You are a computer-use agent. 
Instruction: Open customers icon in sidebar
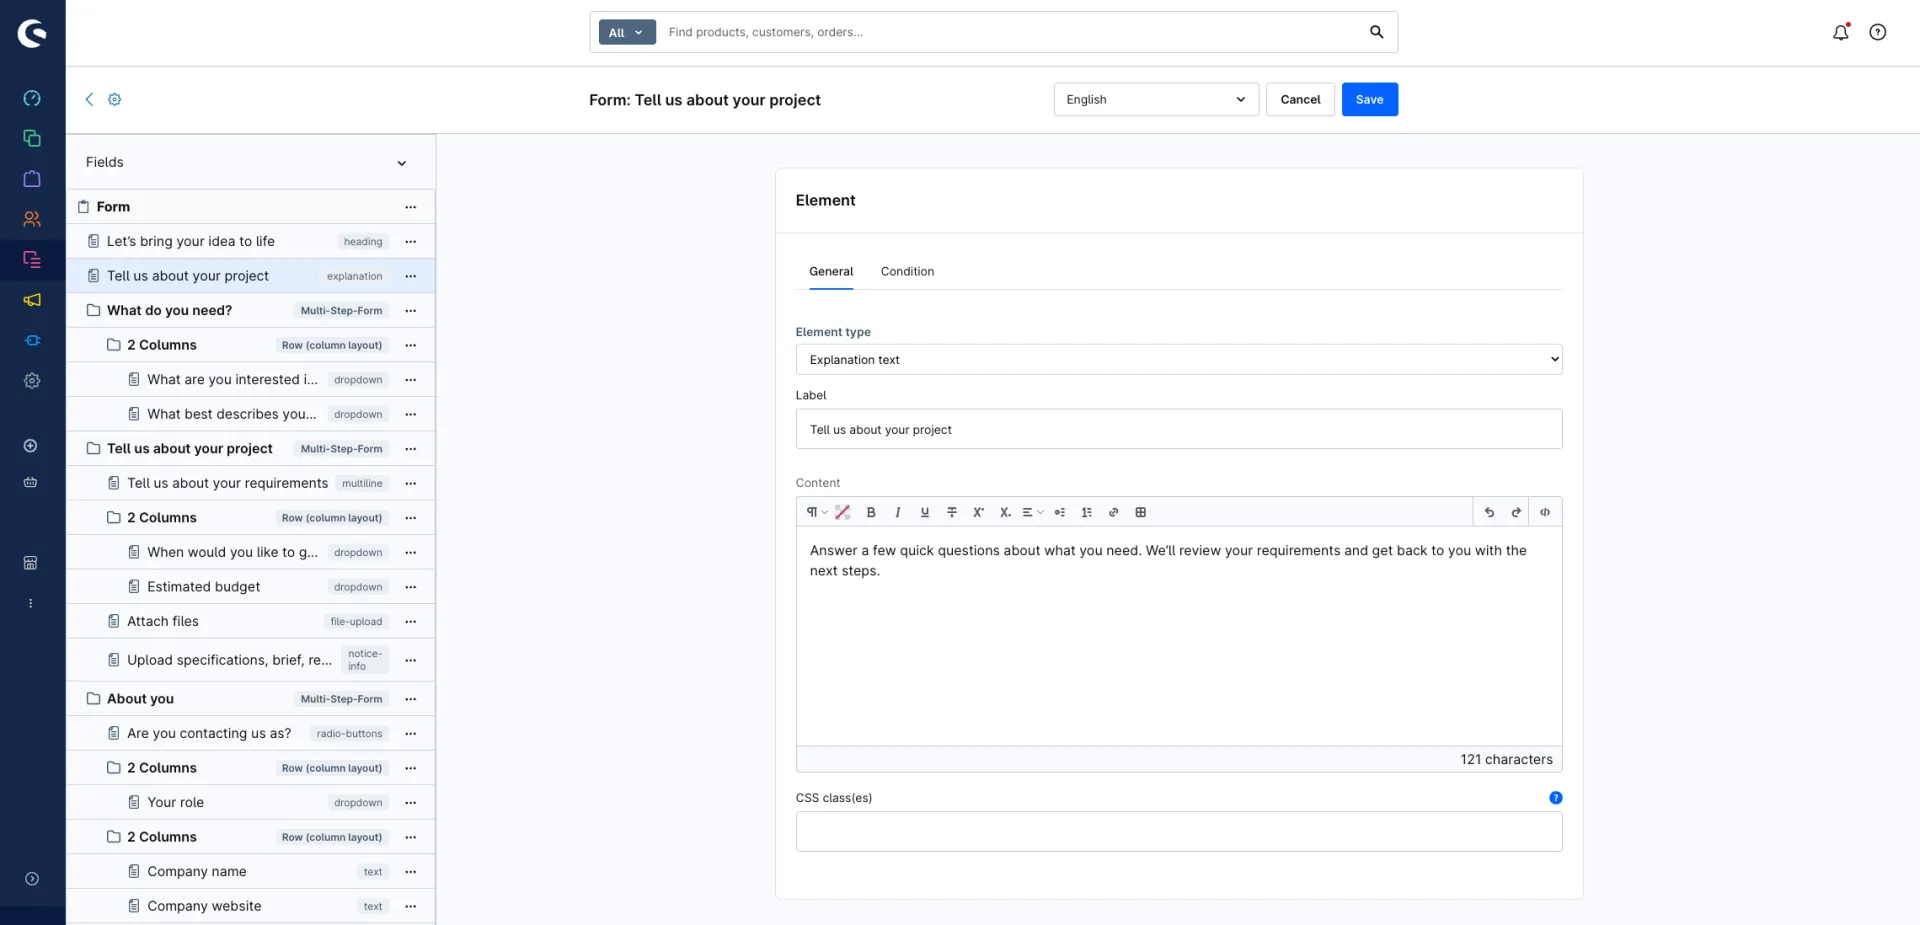32,219
